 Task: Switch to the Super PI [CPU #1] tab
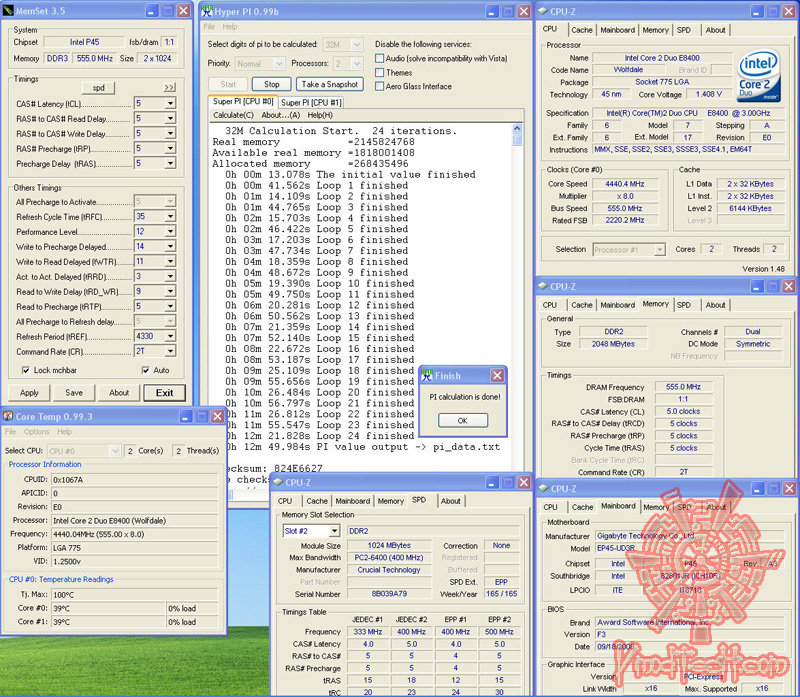click(311, 101)
